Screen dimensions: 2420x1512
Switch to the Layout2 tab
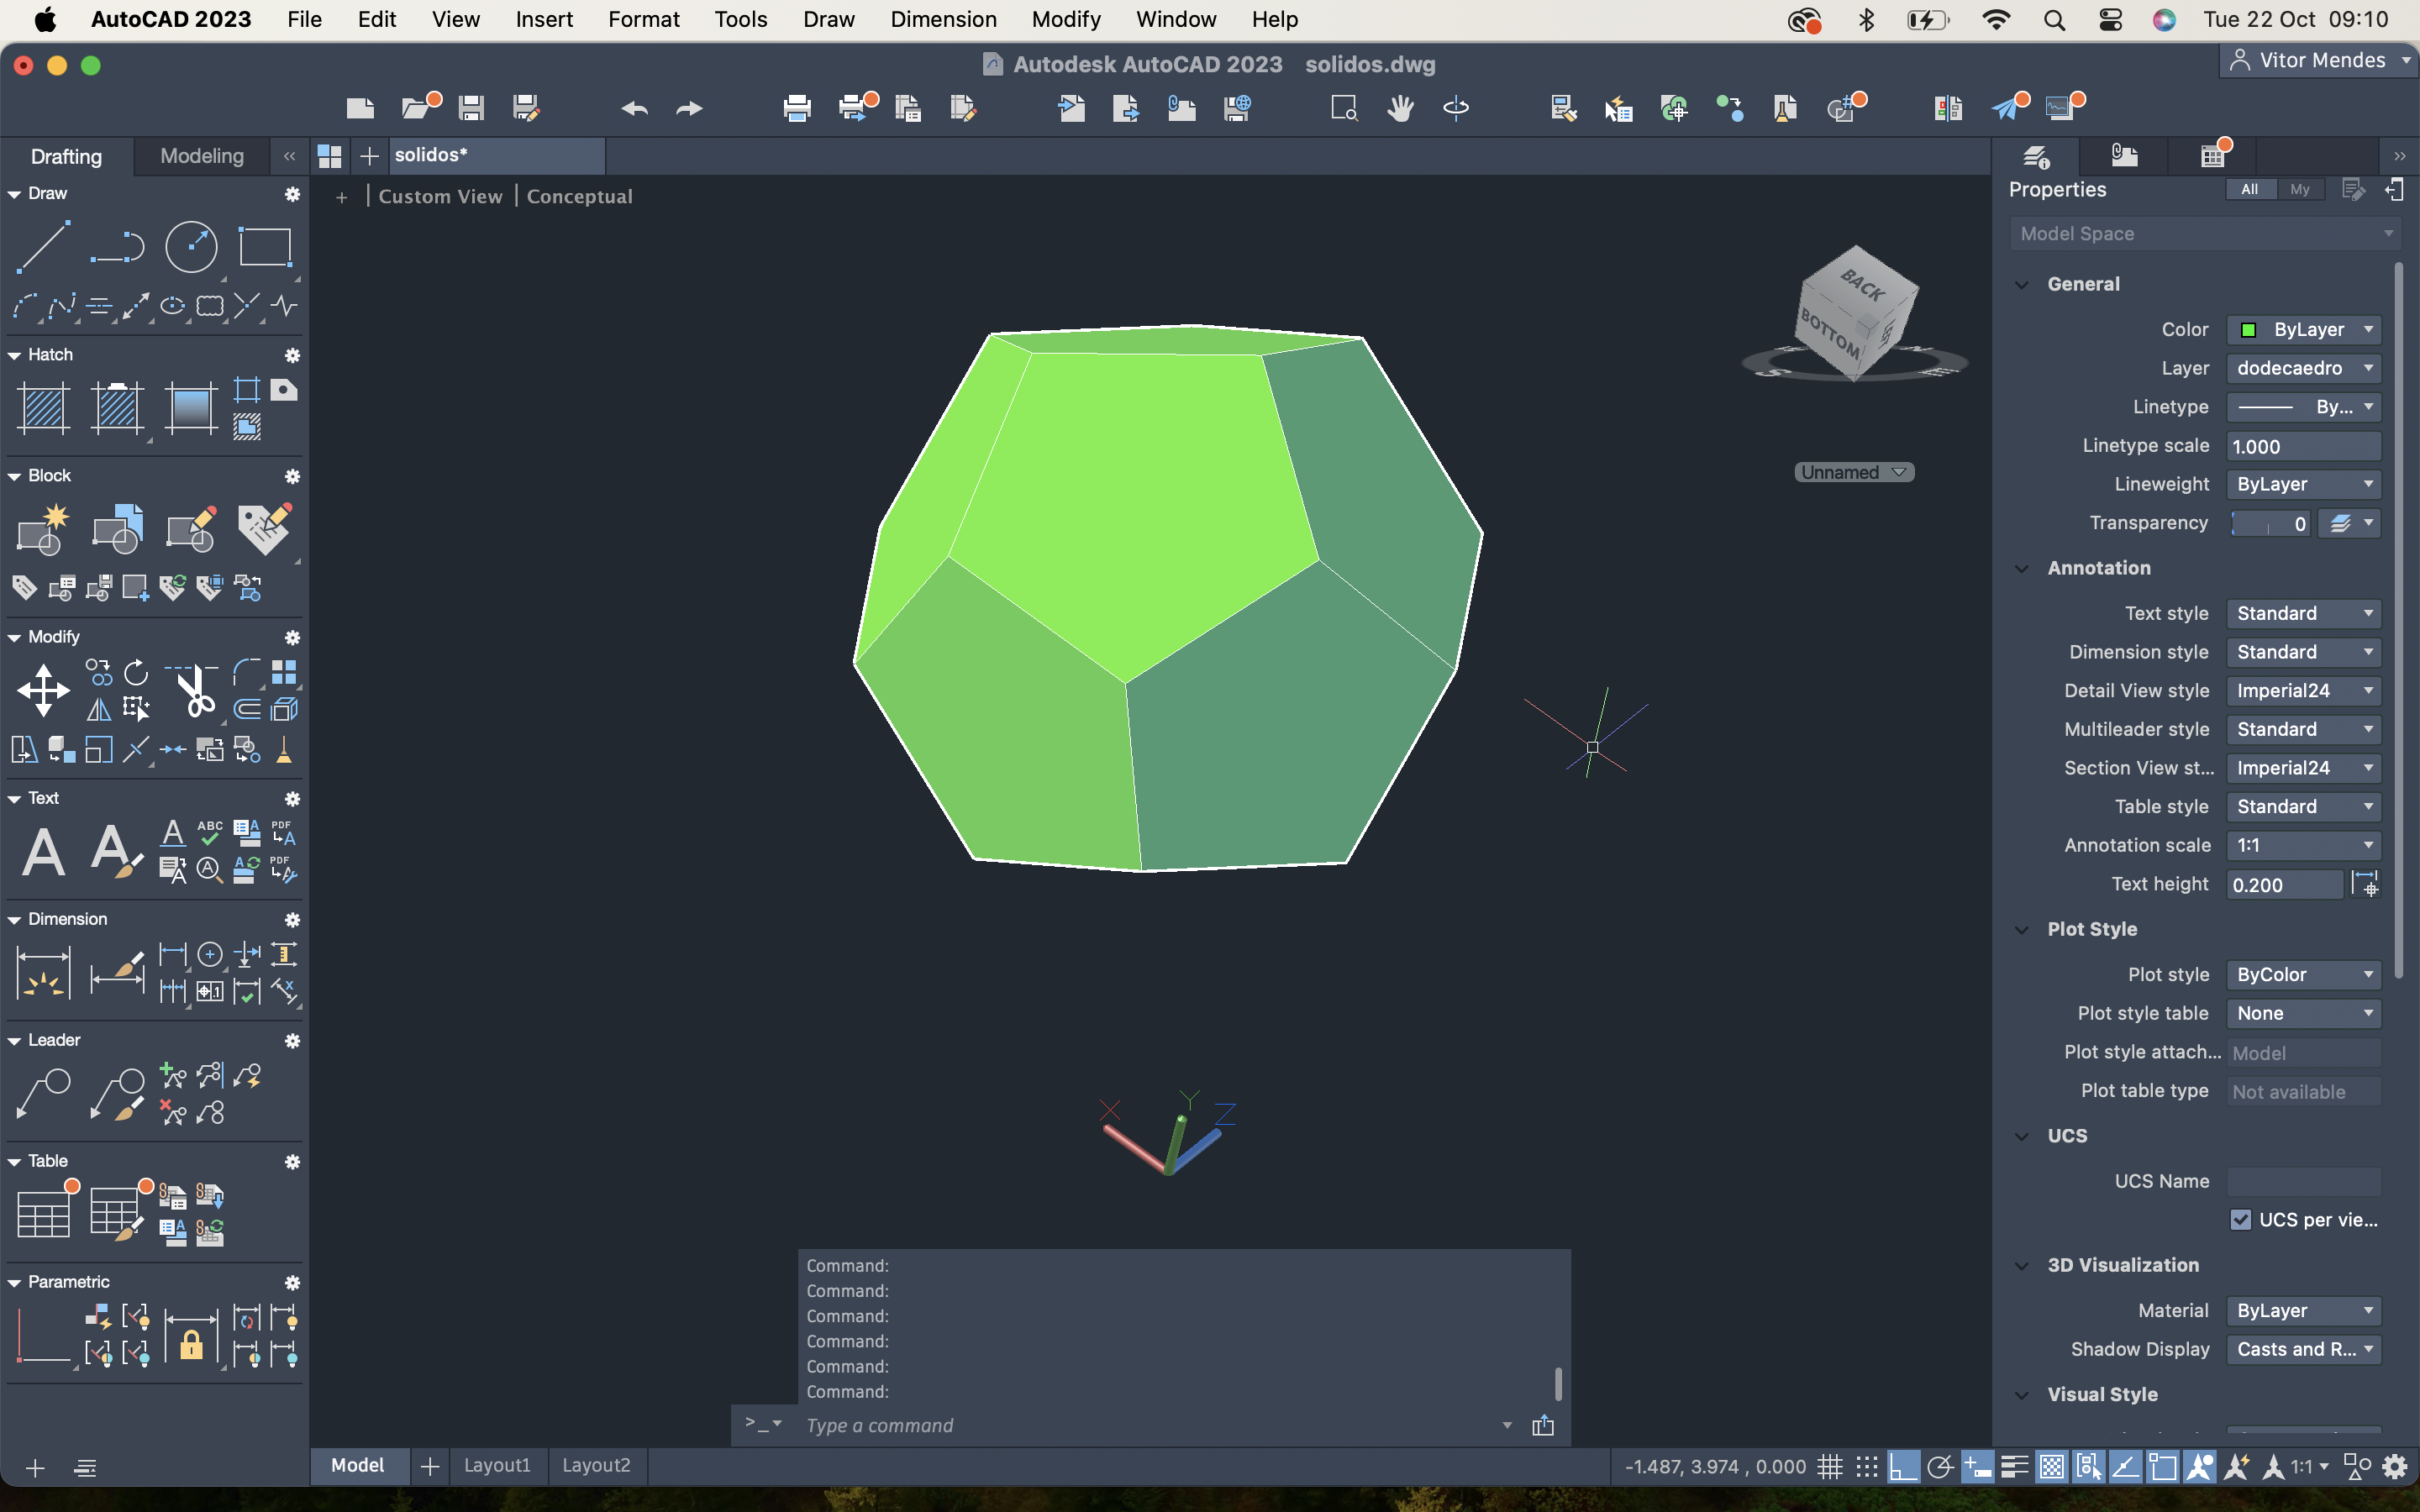(x=596, y=1465)
